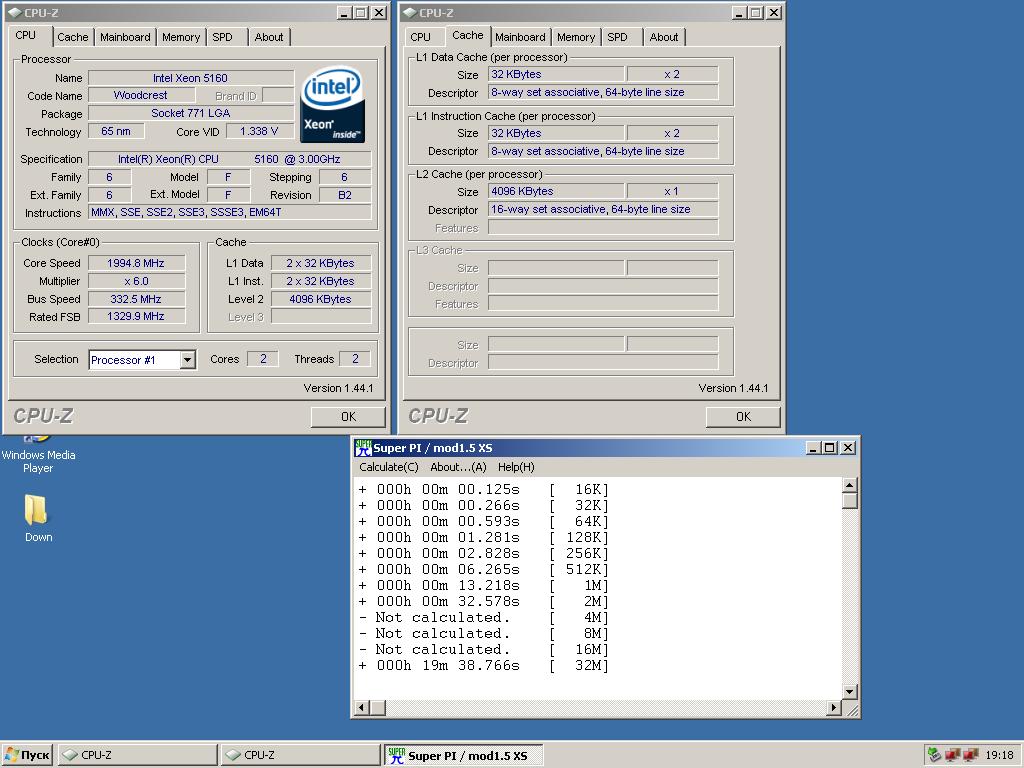Screen dimensions: 1024x768
Task: Click the first system tray icon
Action: coord(935,755)
